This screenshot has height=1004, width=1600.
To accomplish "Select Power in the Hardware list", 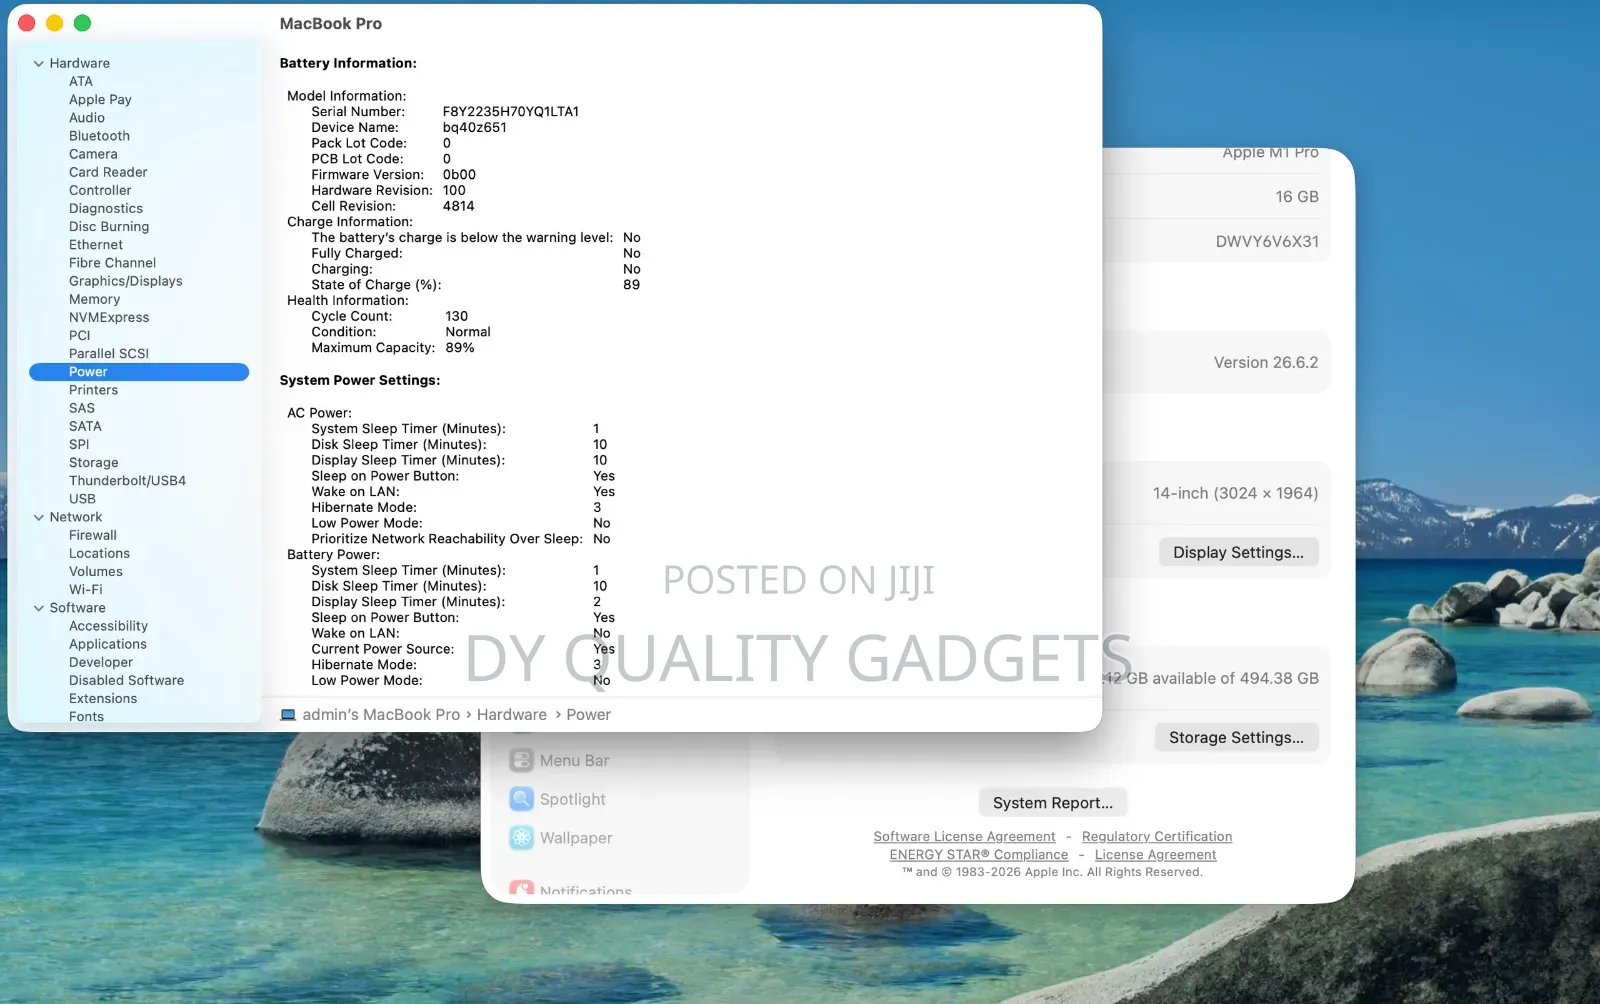I will coord(139,372).
